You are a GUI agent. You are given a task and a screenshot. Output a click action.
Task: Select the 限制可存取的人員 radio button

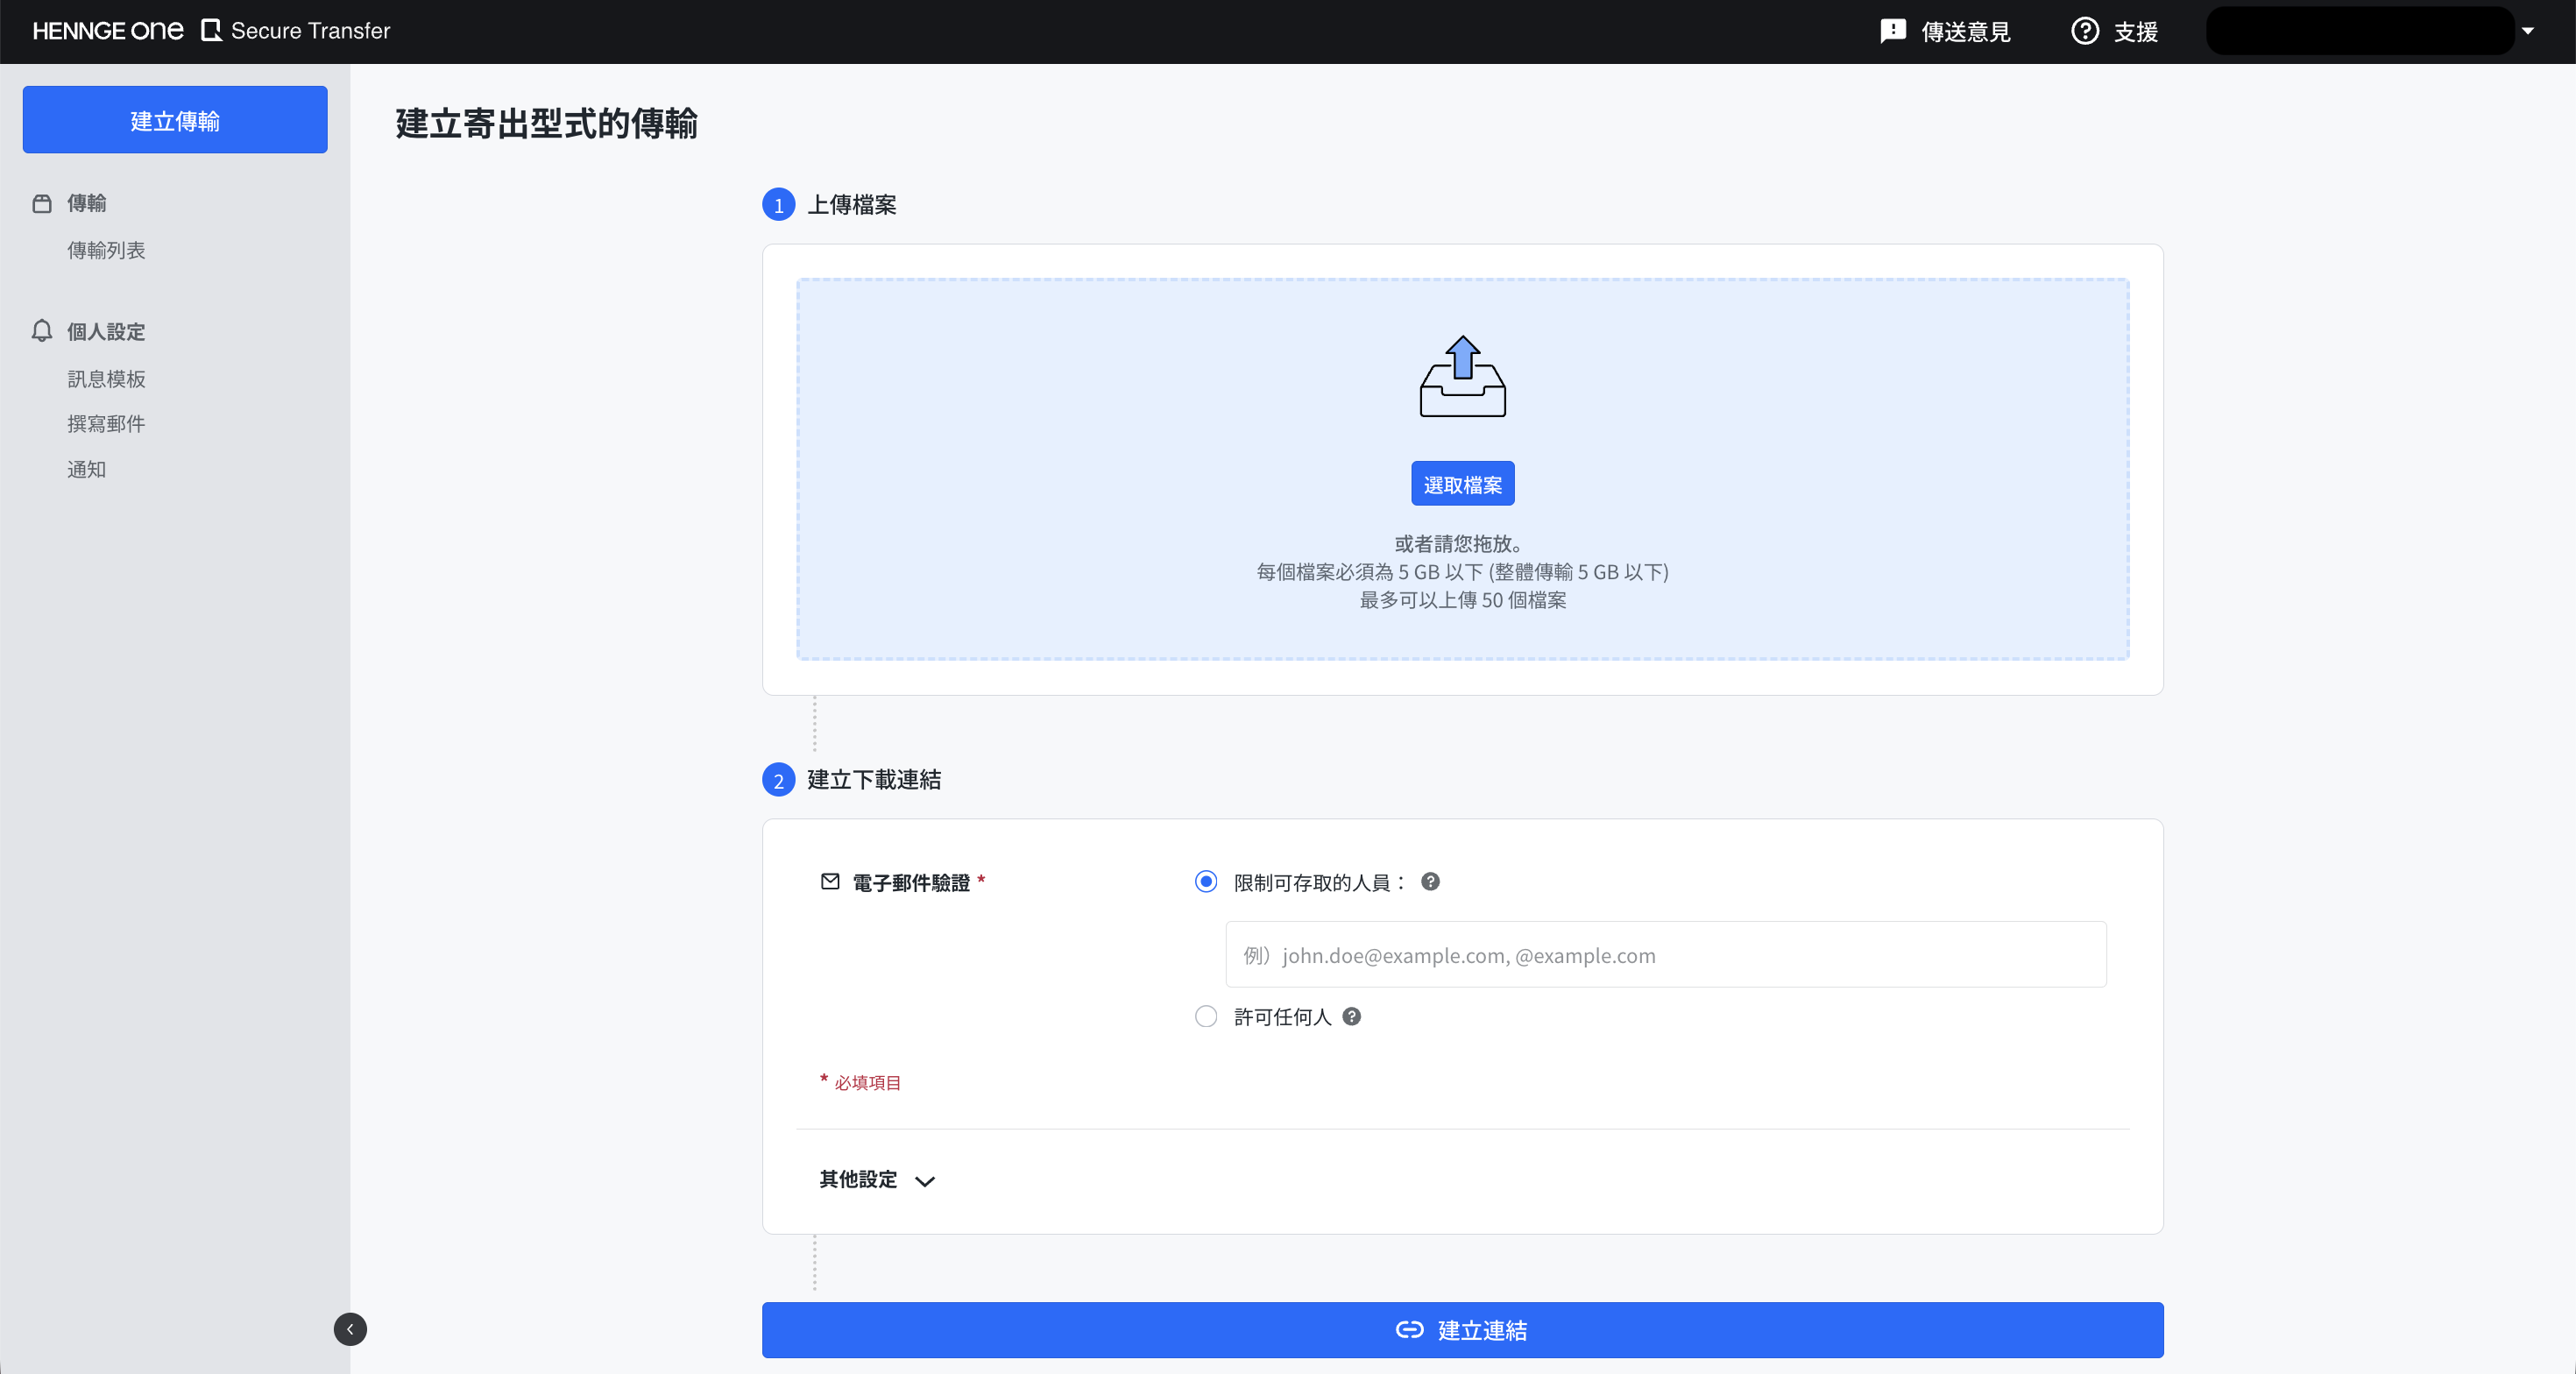pyautogui.click(x=1206, y=881)
